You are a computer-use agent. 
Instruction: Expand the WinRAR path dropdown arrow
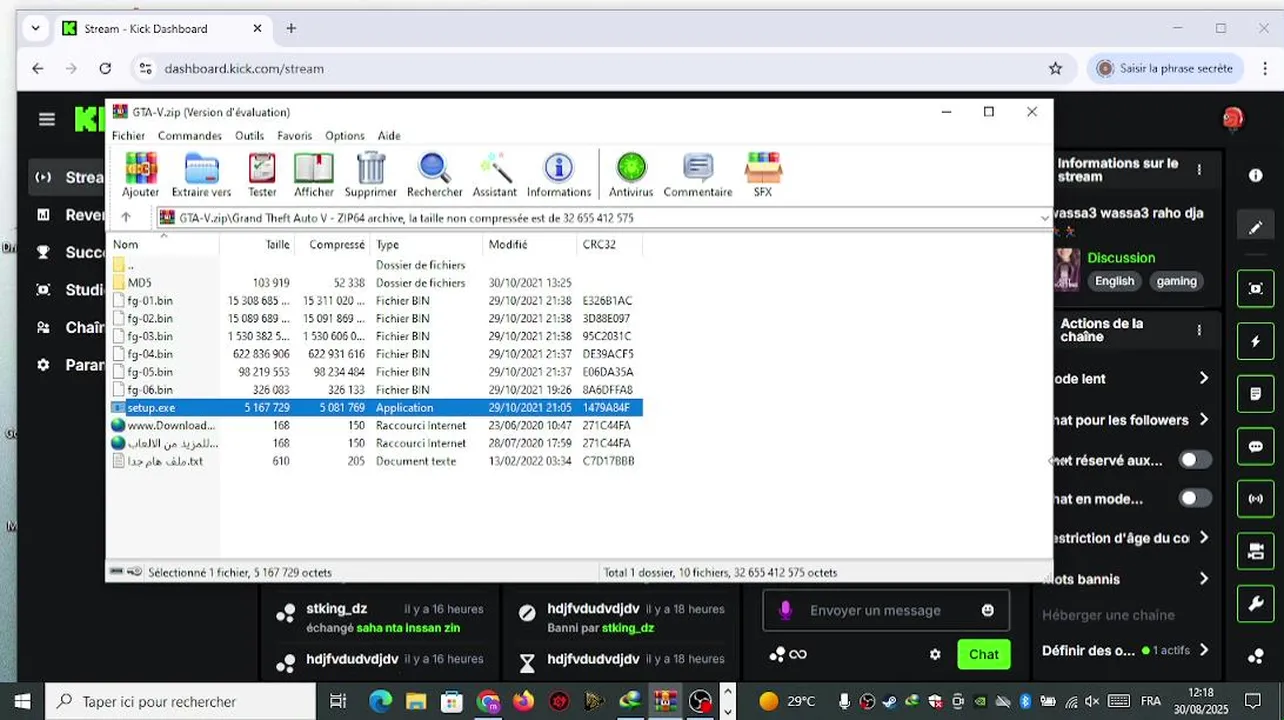[1044, 218]
